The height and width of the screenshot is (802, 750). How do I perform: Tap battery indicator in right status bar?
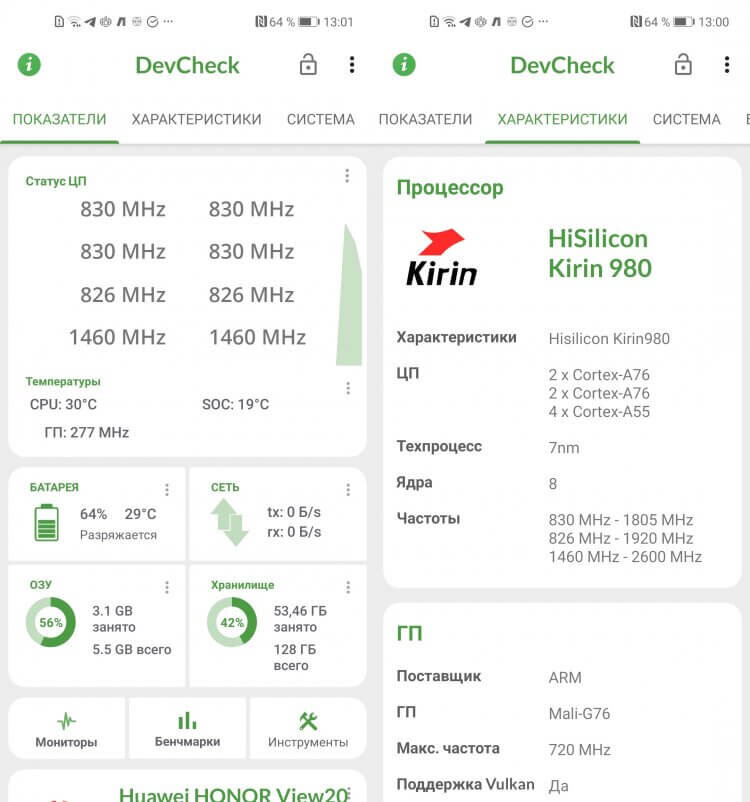(x=683, y=21)
